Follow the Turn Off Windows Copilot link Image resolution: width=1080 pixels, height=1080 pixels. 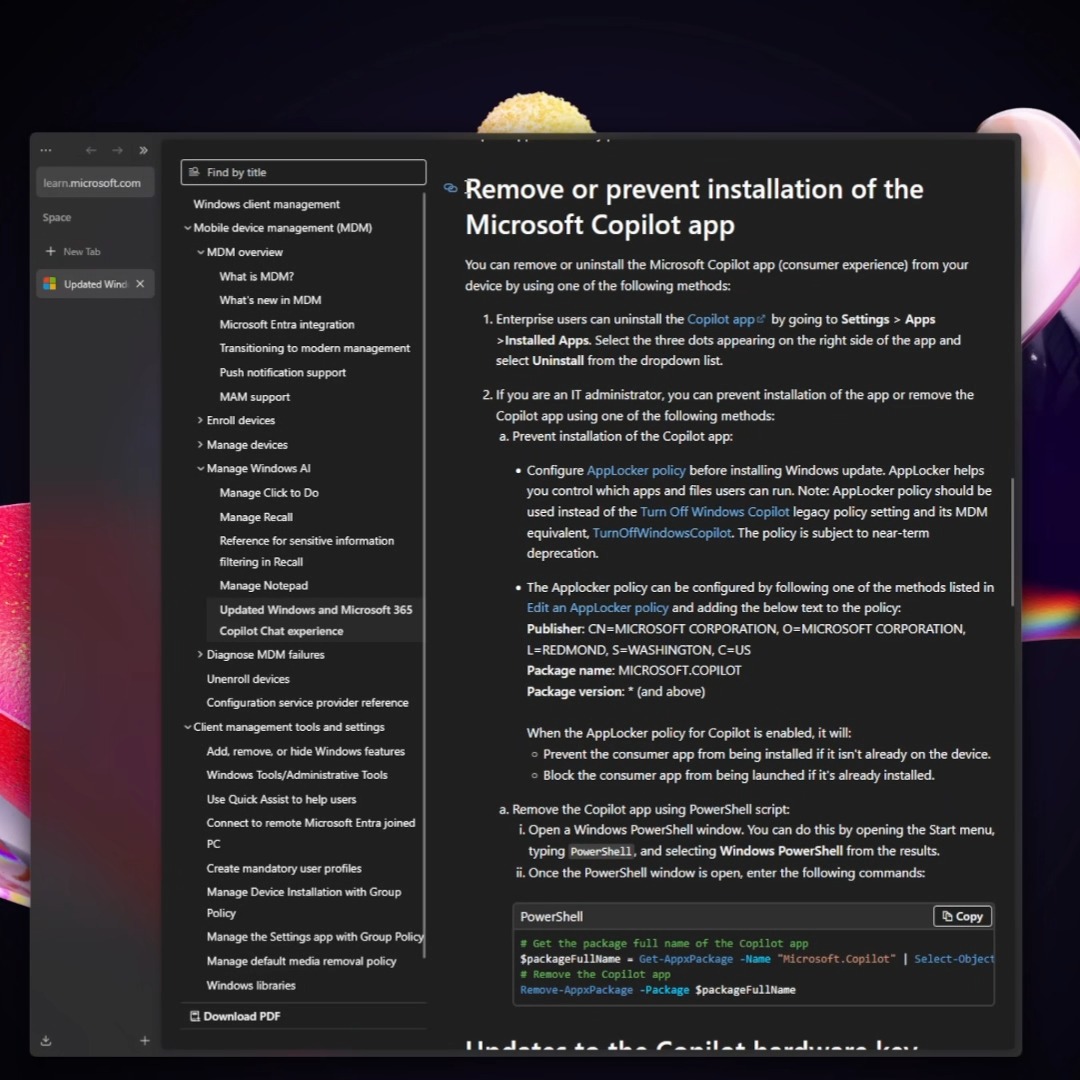(x=714, y=512)
